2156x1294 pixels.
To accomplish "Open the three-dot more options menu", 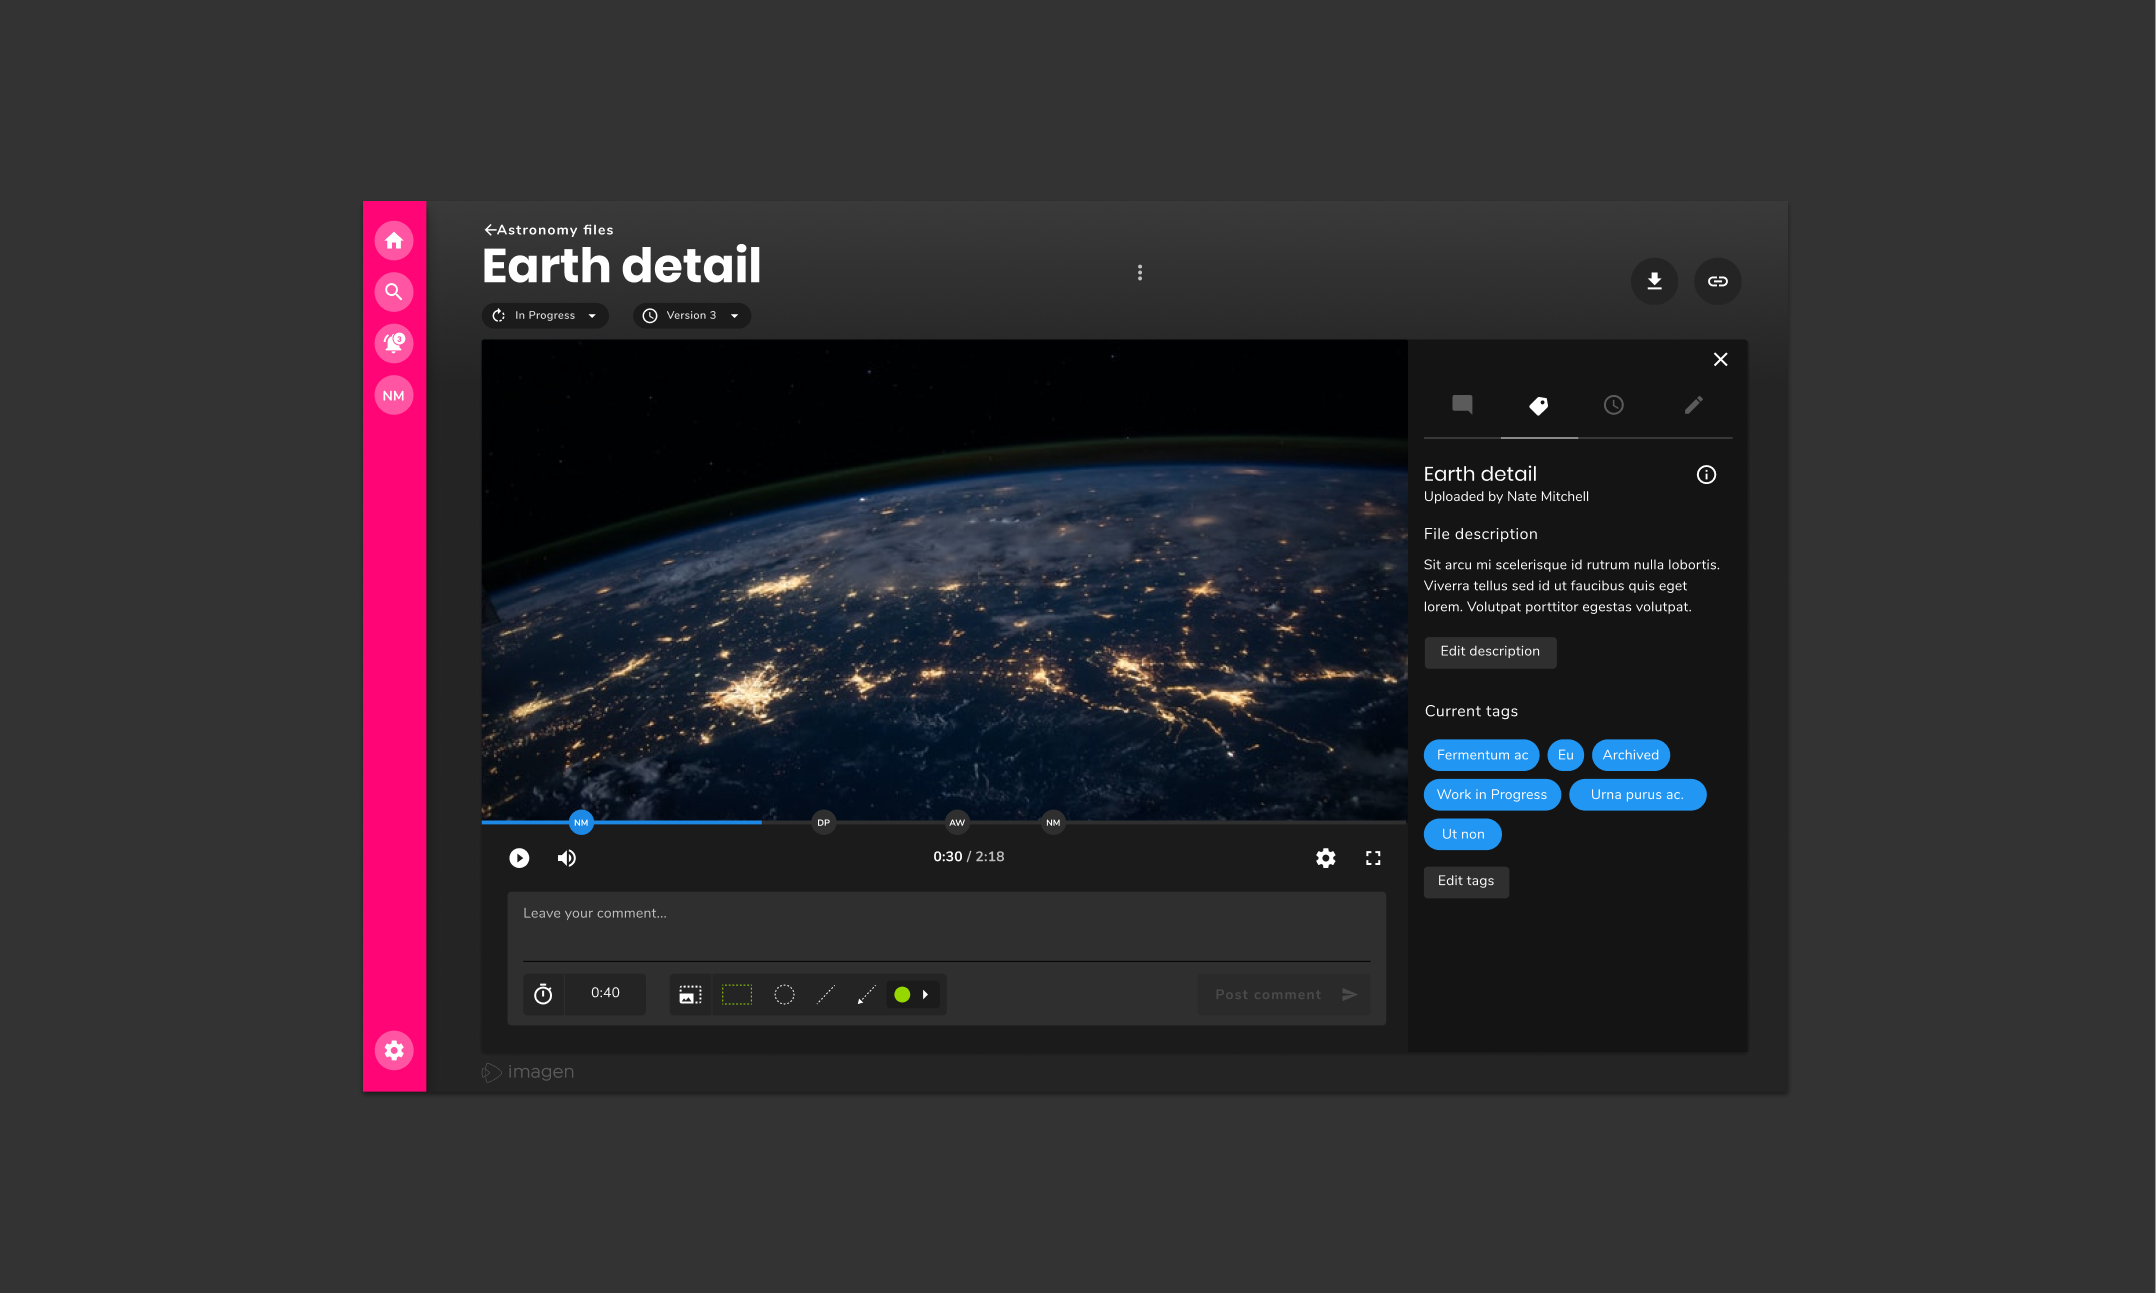I will pos(1139,272).
